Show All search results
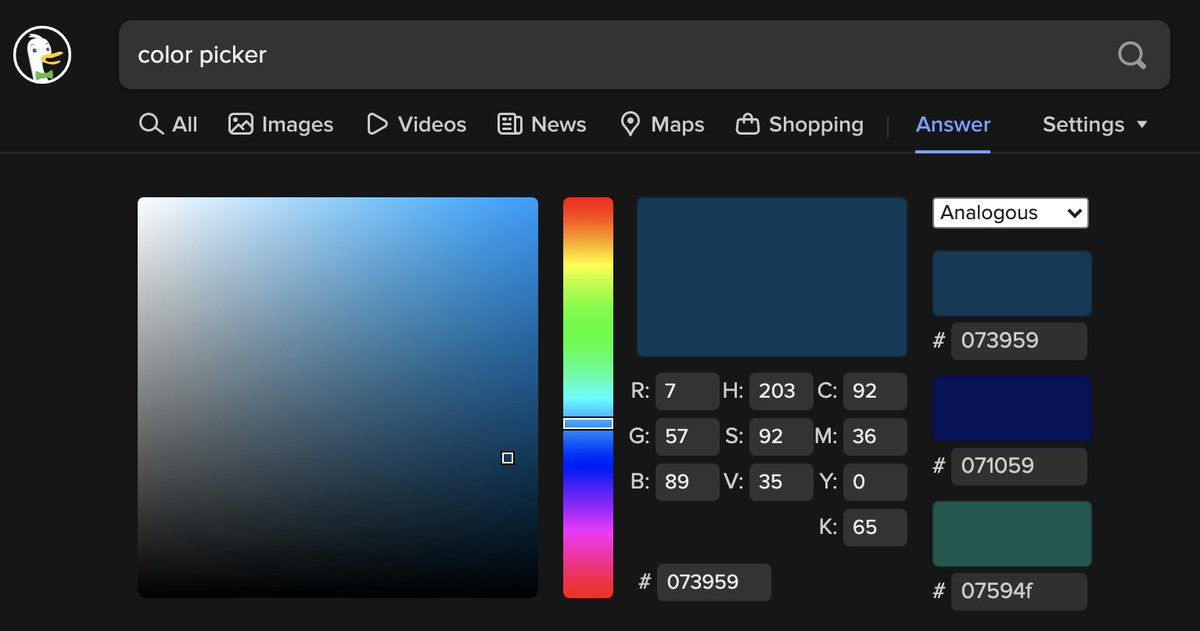The width and height of the screenshot is (1200, 631). (x=168, y=125)
